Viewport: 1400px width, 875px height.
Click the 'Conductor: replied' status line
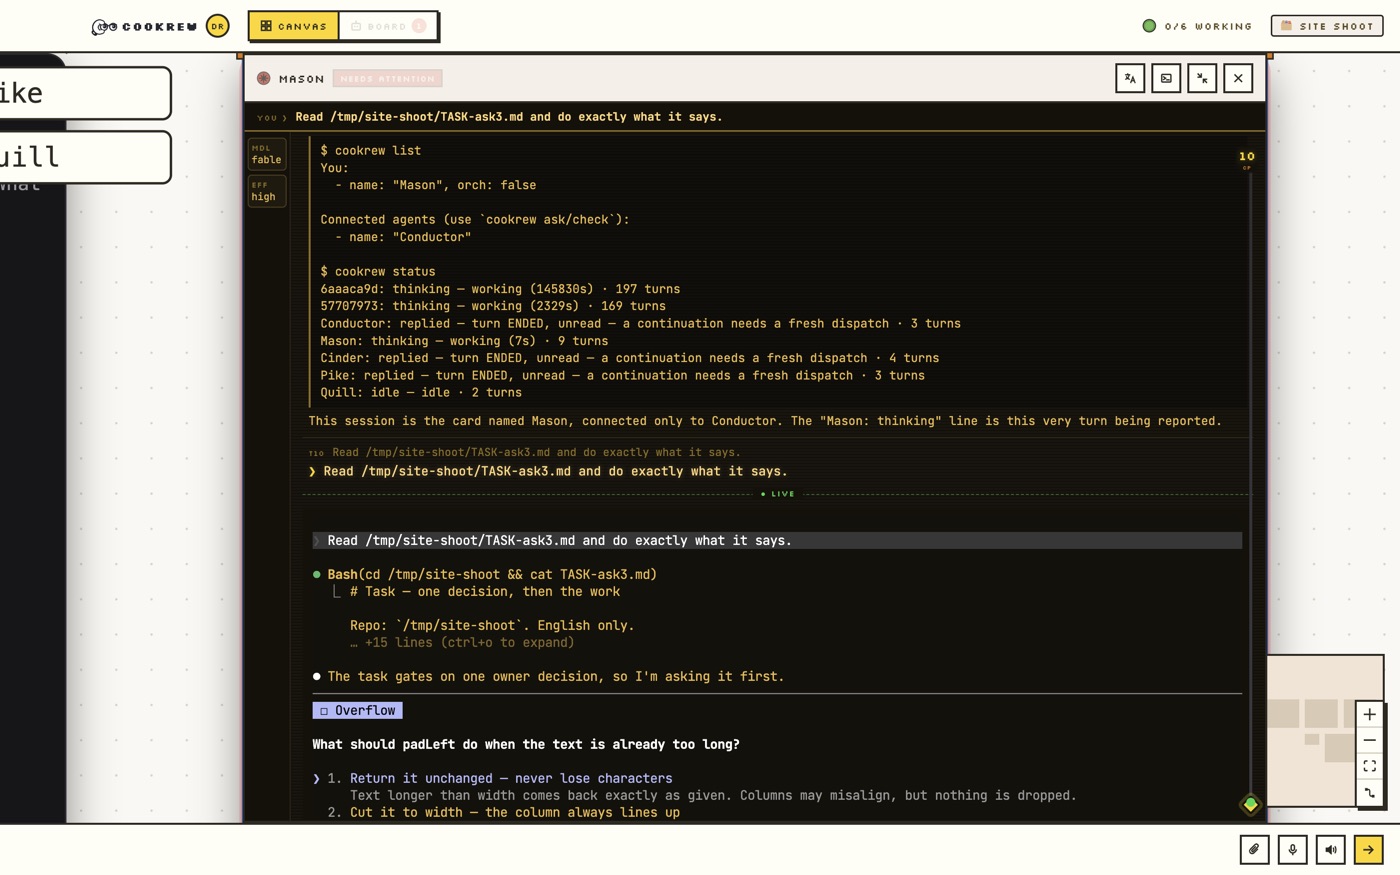pos(640,323)
